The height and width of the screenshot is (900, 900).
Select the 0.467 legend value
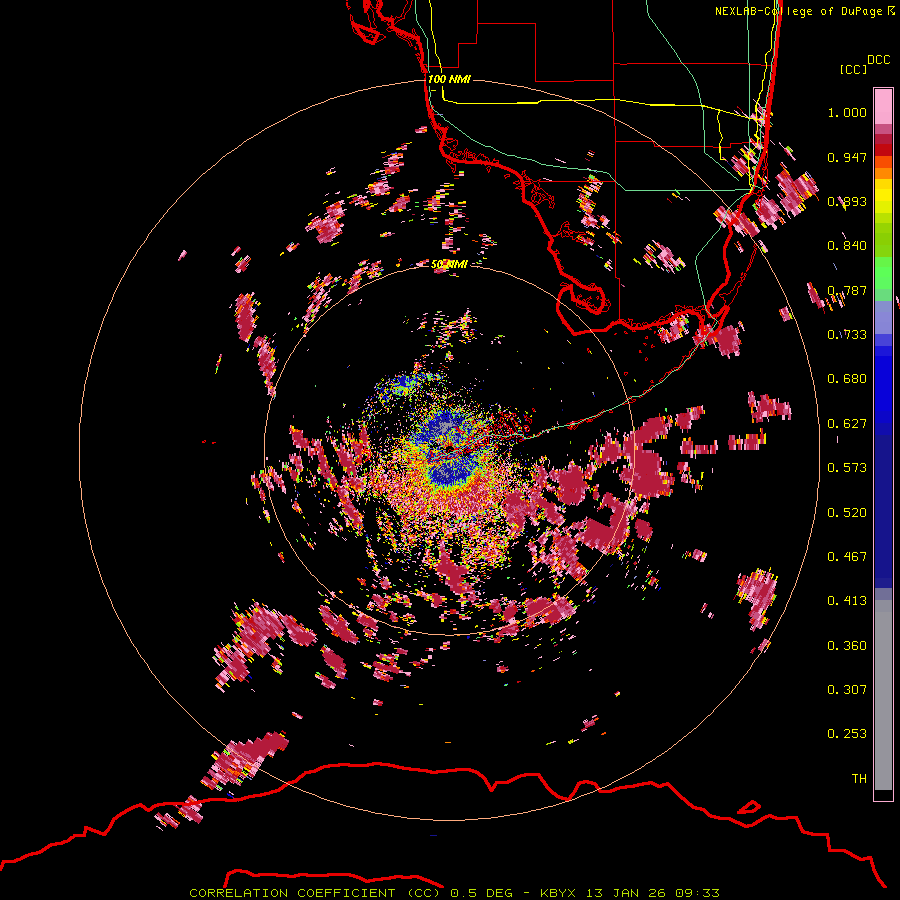click(x=847, y=557)
